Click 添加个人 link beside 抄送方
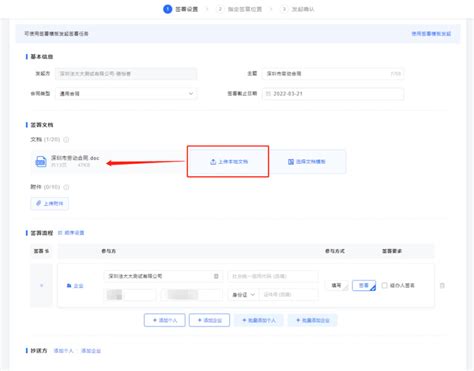The image size is (474, 371). click(63, 351)
